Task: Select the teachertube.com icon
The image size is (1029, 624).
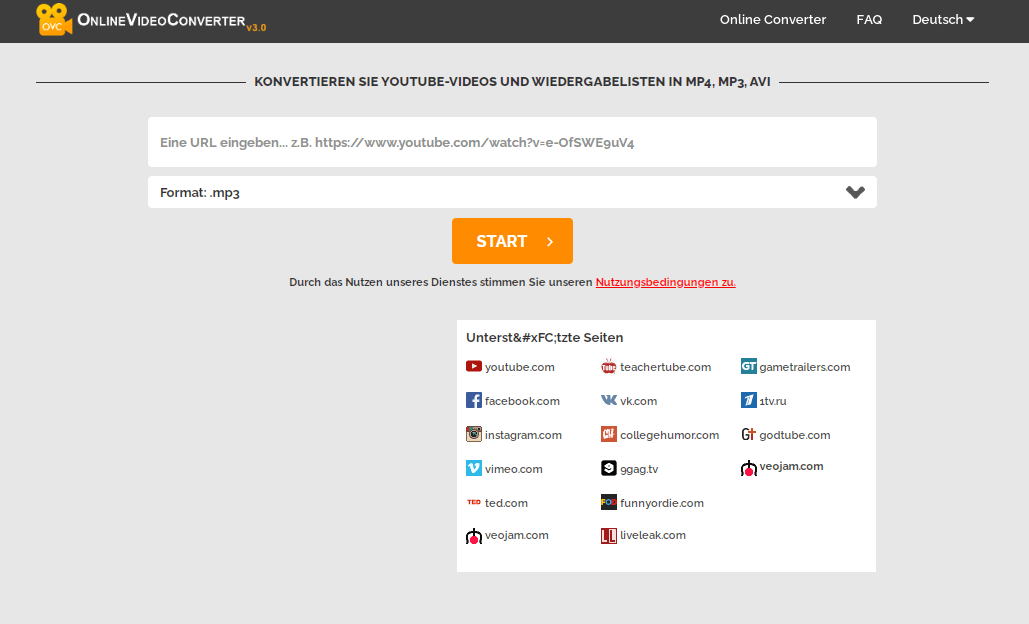Action: [608, 366]
